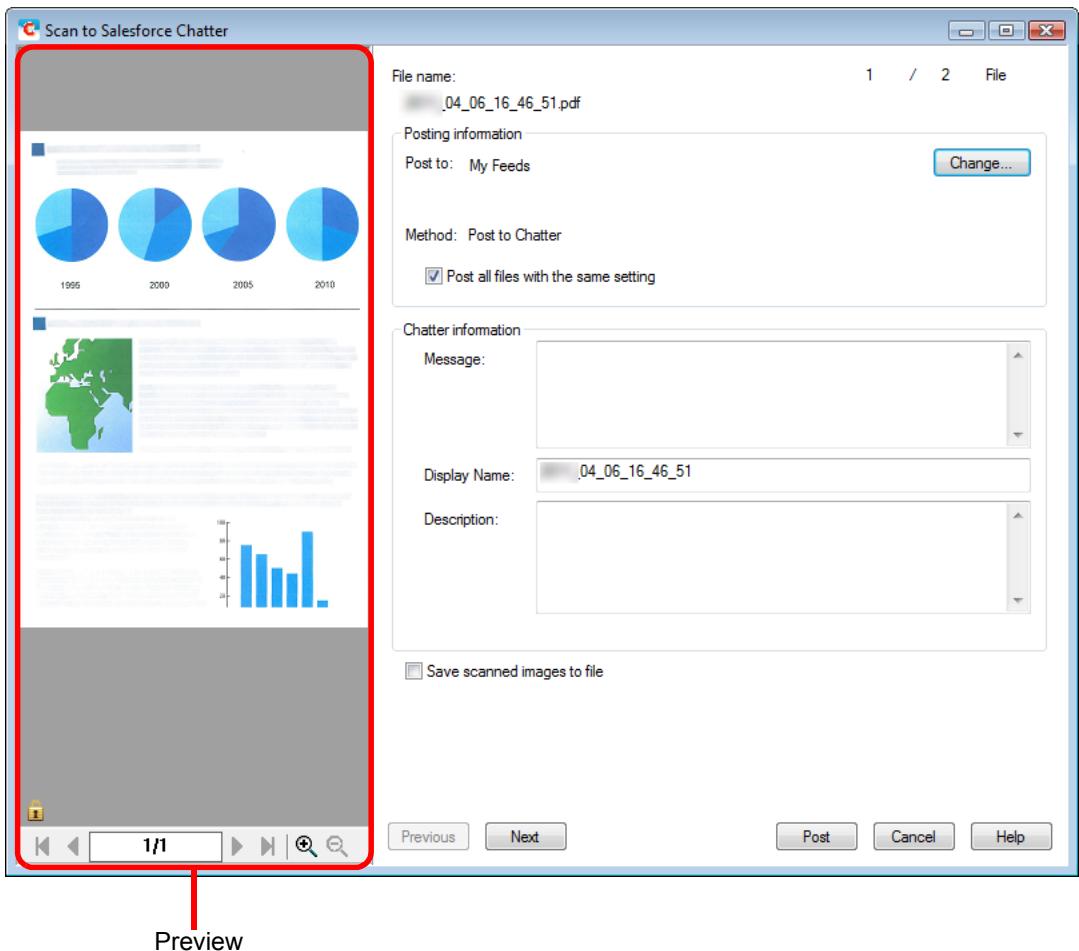Open the Change posting destination dialog

981,163
